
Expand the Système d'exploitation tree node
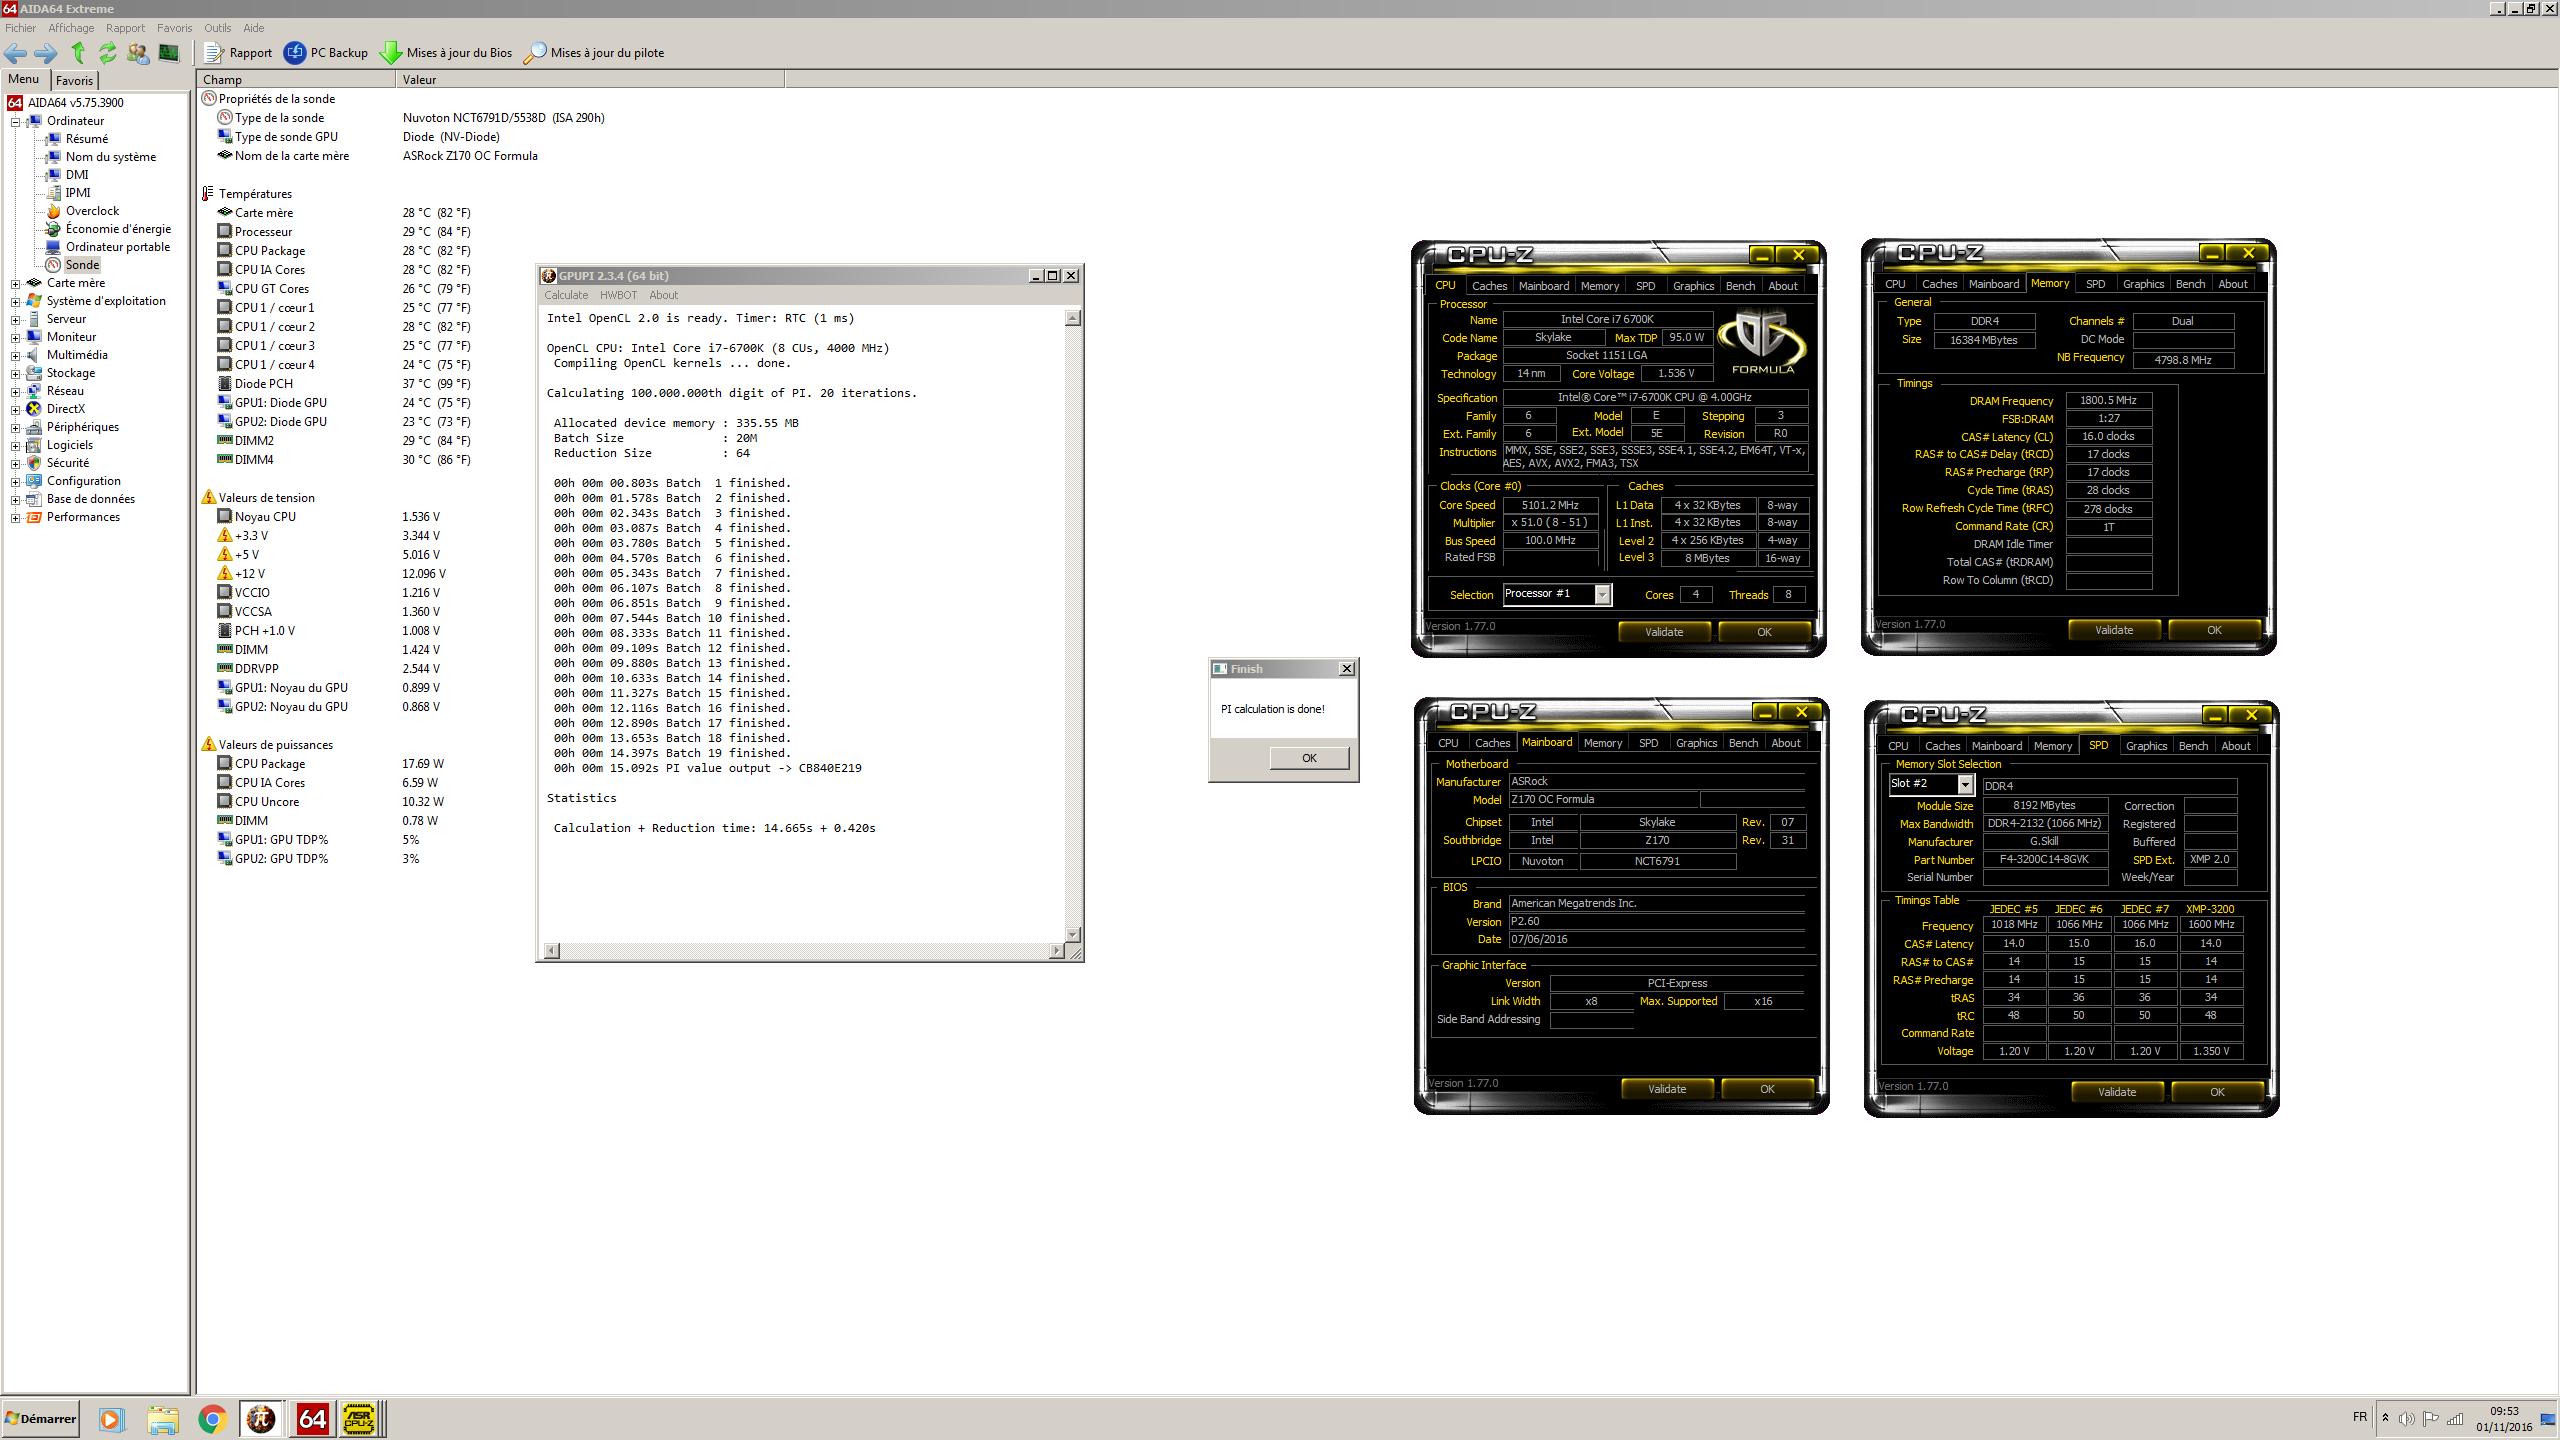[x=15, y=301]
